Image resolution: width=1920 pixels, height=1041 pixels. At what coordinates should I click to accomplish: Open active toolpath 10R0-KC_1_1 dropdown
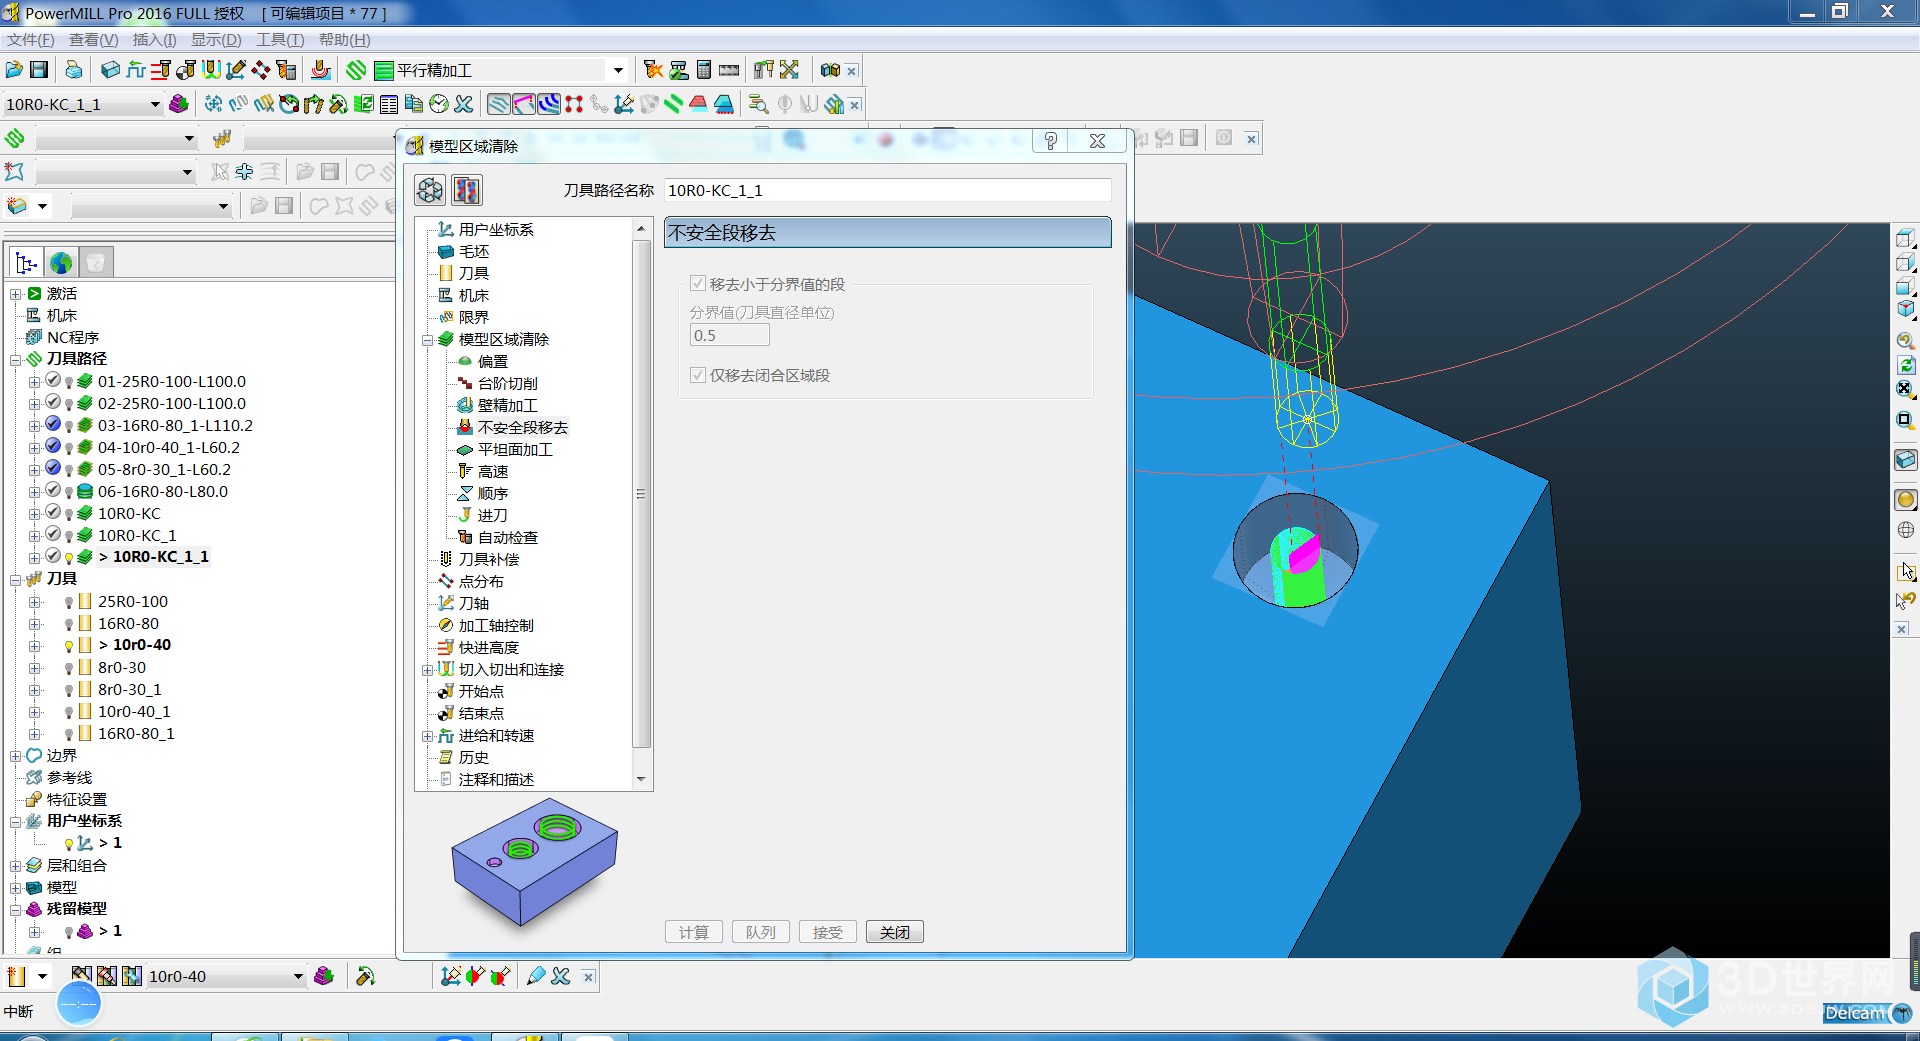(155, 104)
